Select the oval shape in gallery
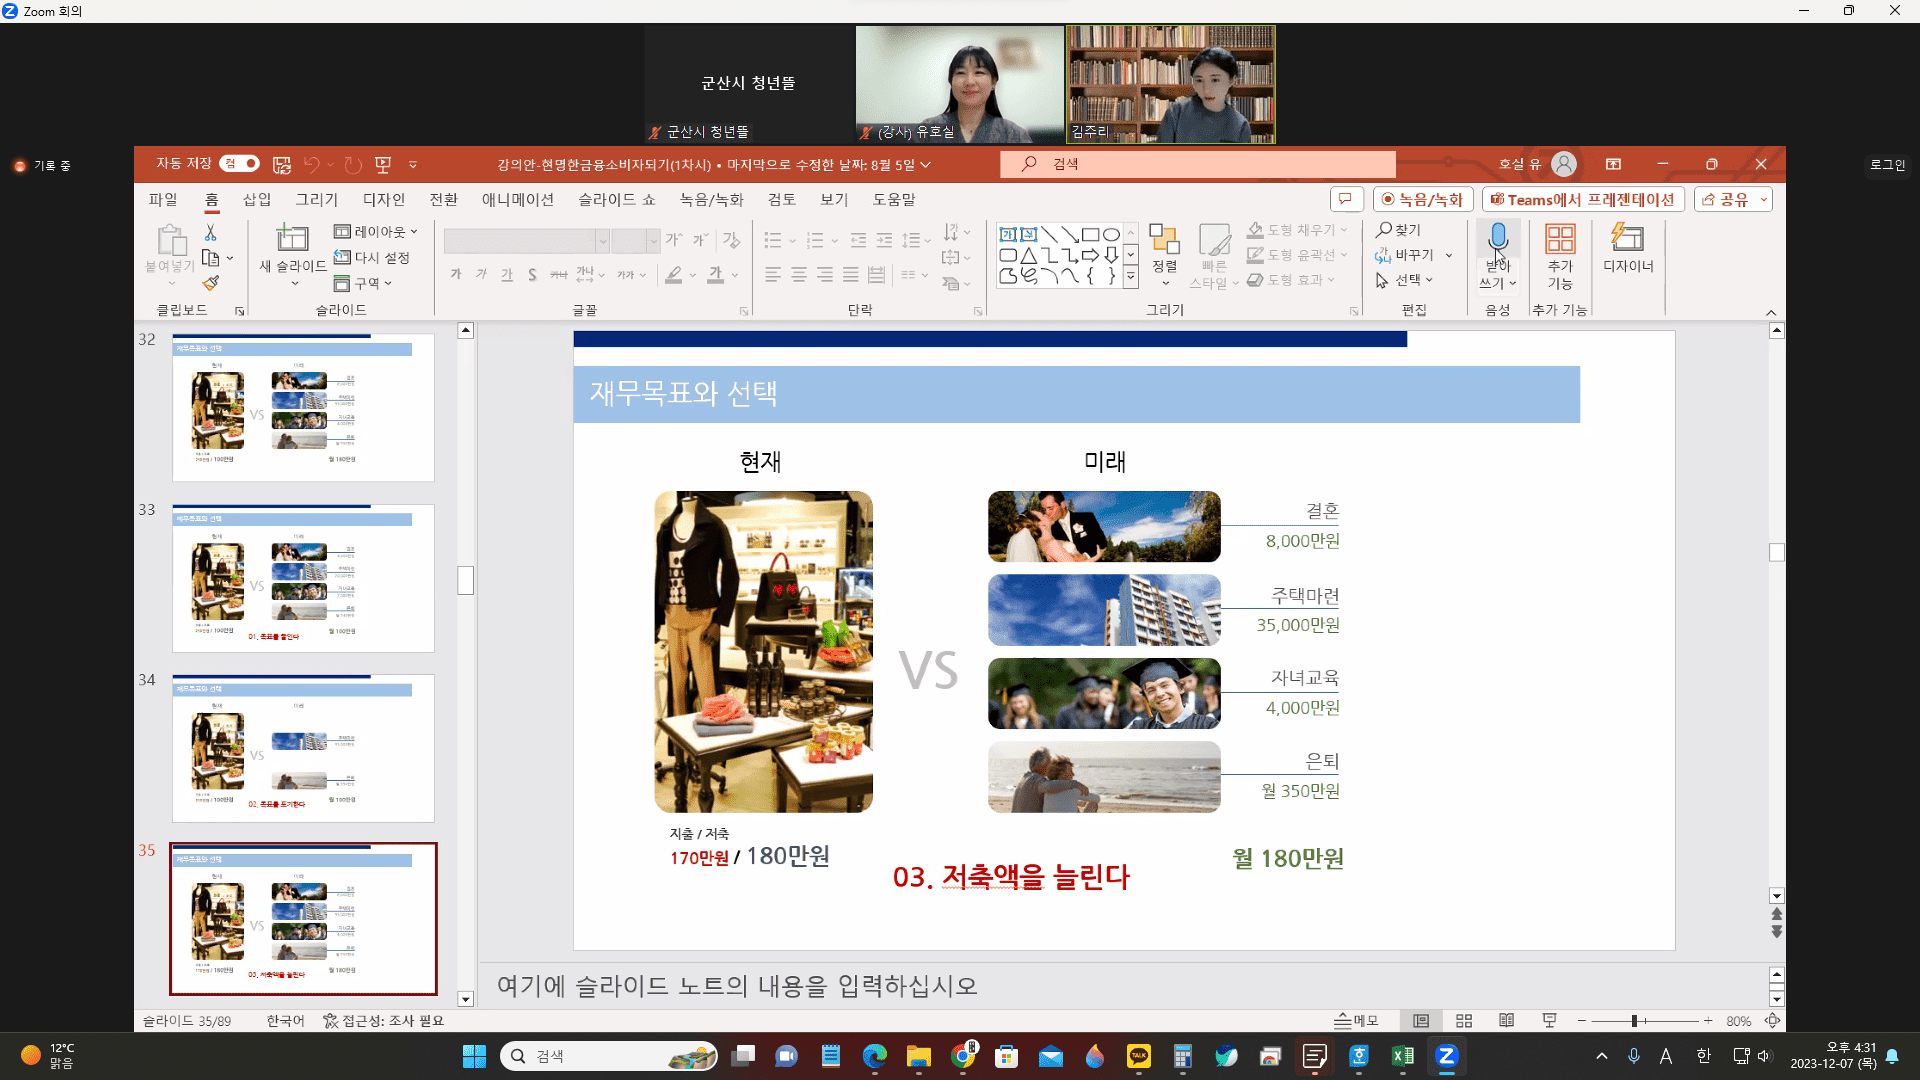Viewport: 1920px width, 1080px height. (x=1111, y=235)
